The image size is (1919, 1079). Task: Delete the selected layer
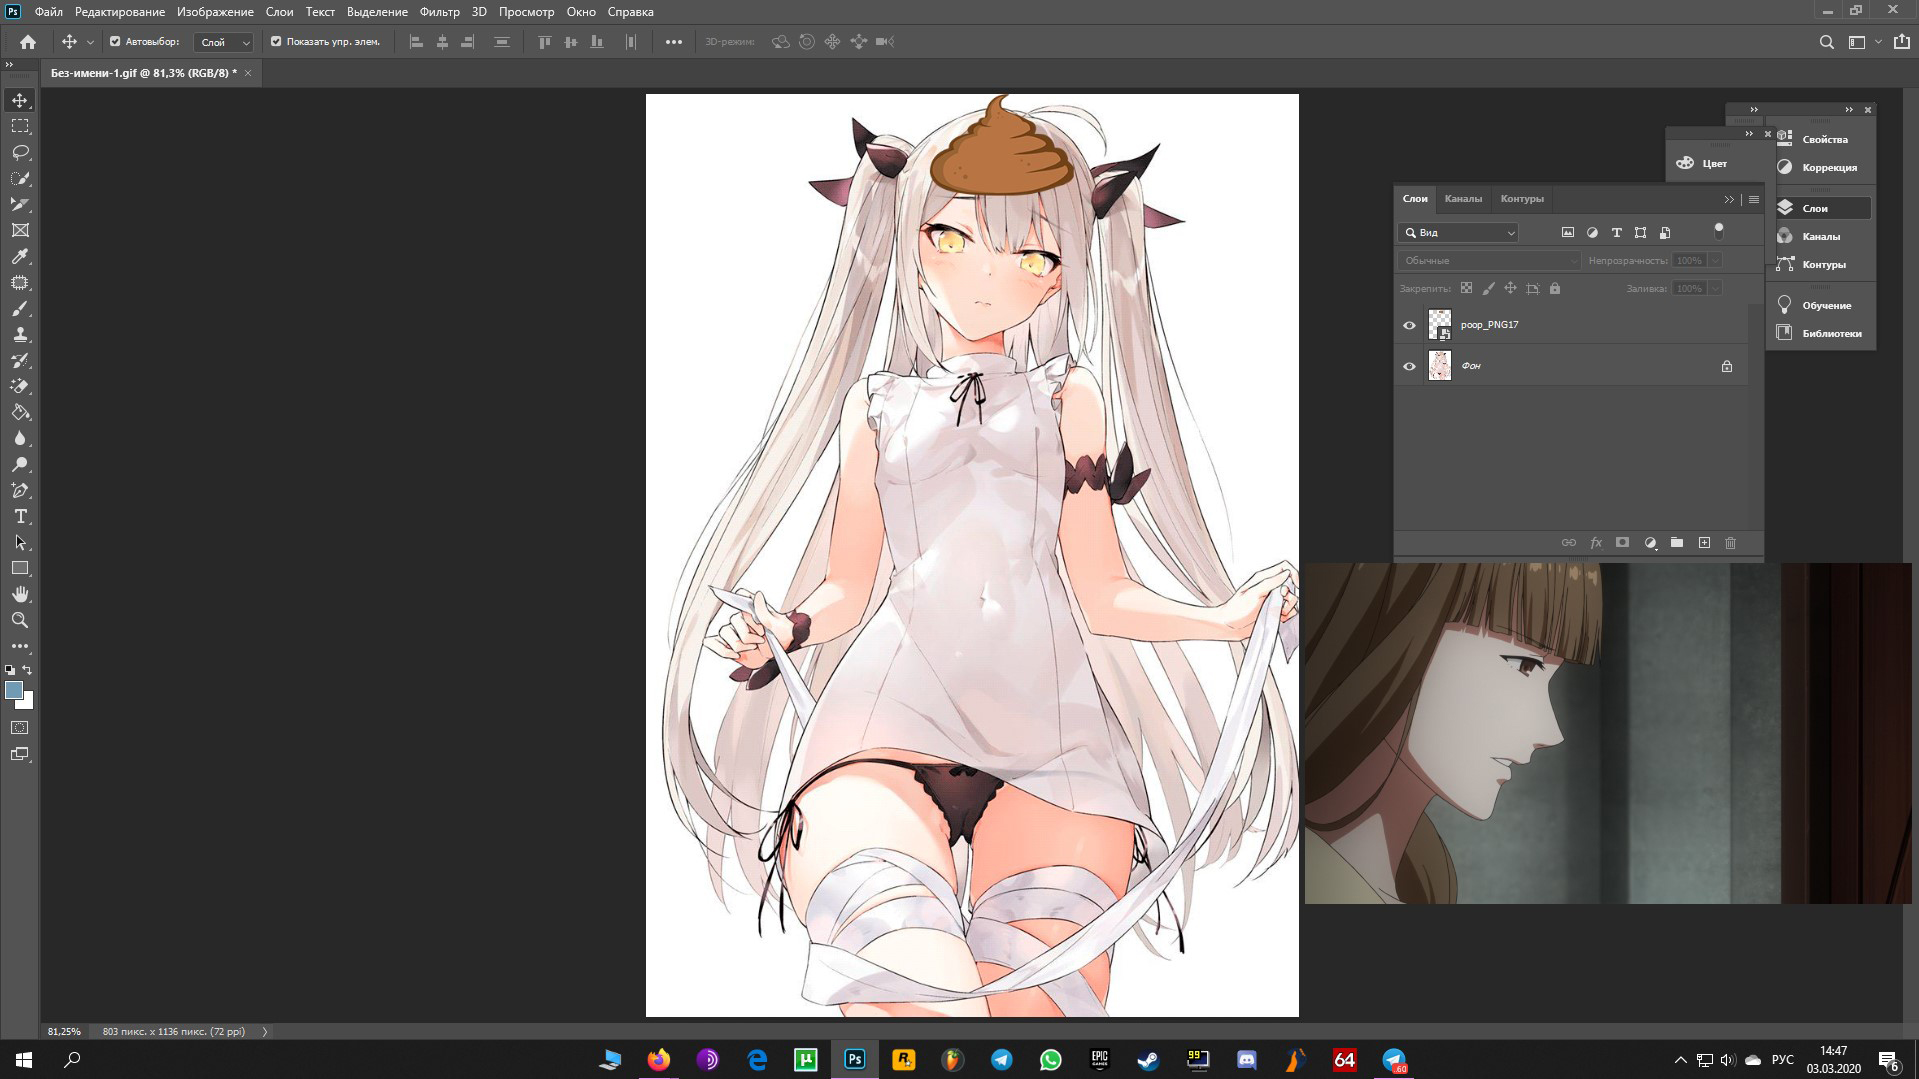point(1731,543)
